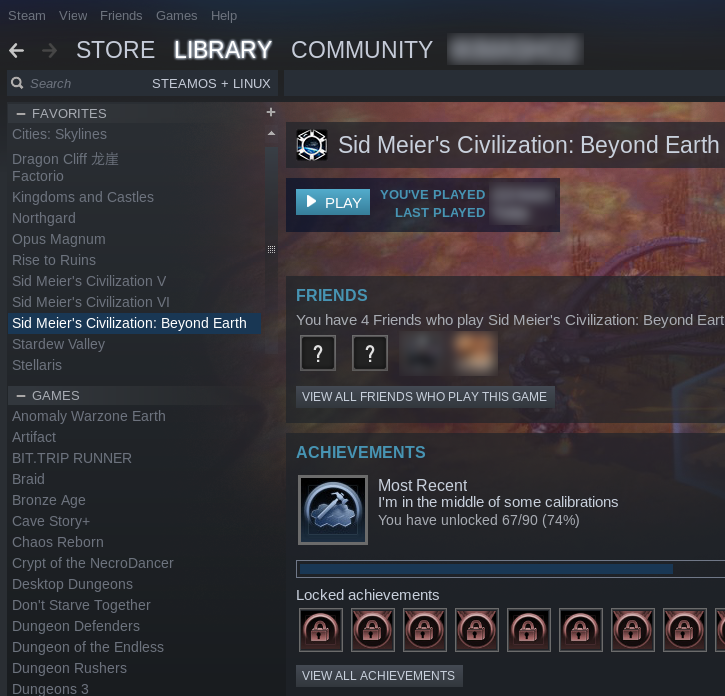Viewport: 725px width, 696px height.
Task: Select Anomaly Warzone Earth
Action: 89,416
